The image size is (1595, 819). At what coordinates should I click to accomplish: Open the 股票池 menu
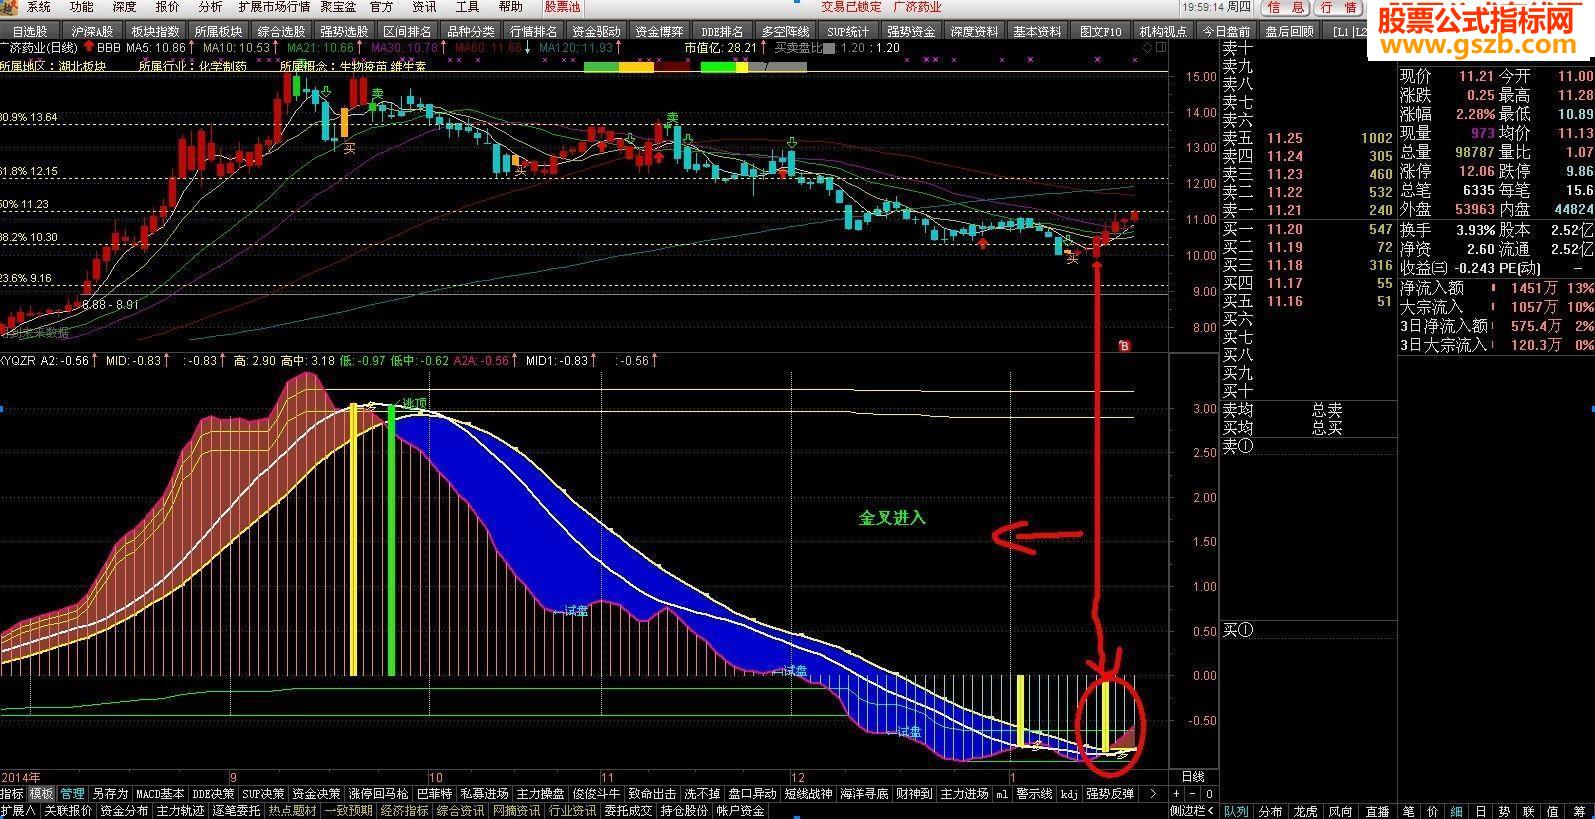click(562, 7)
